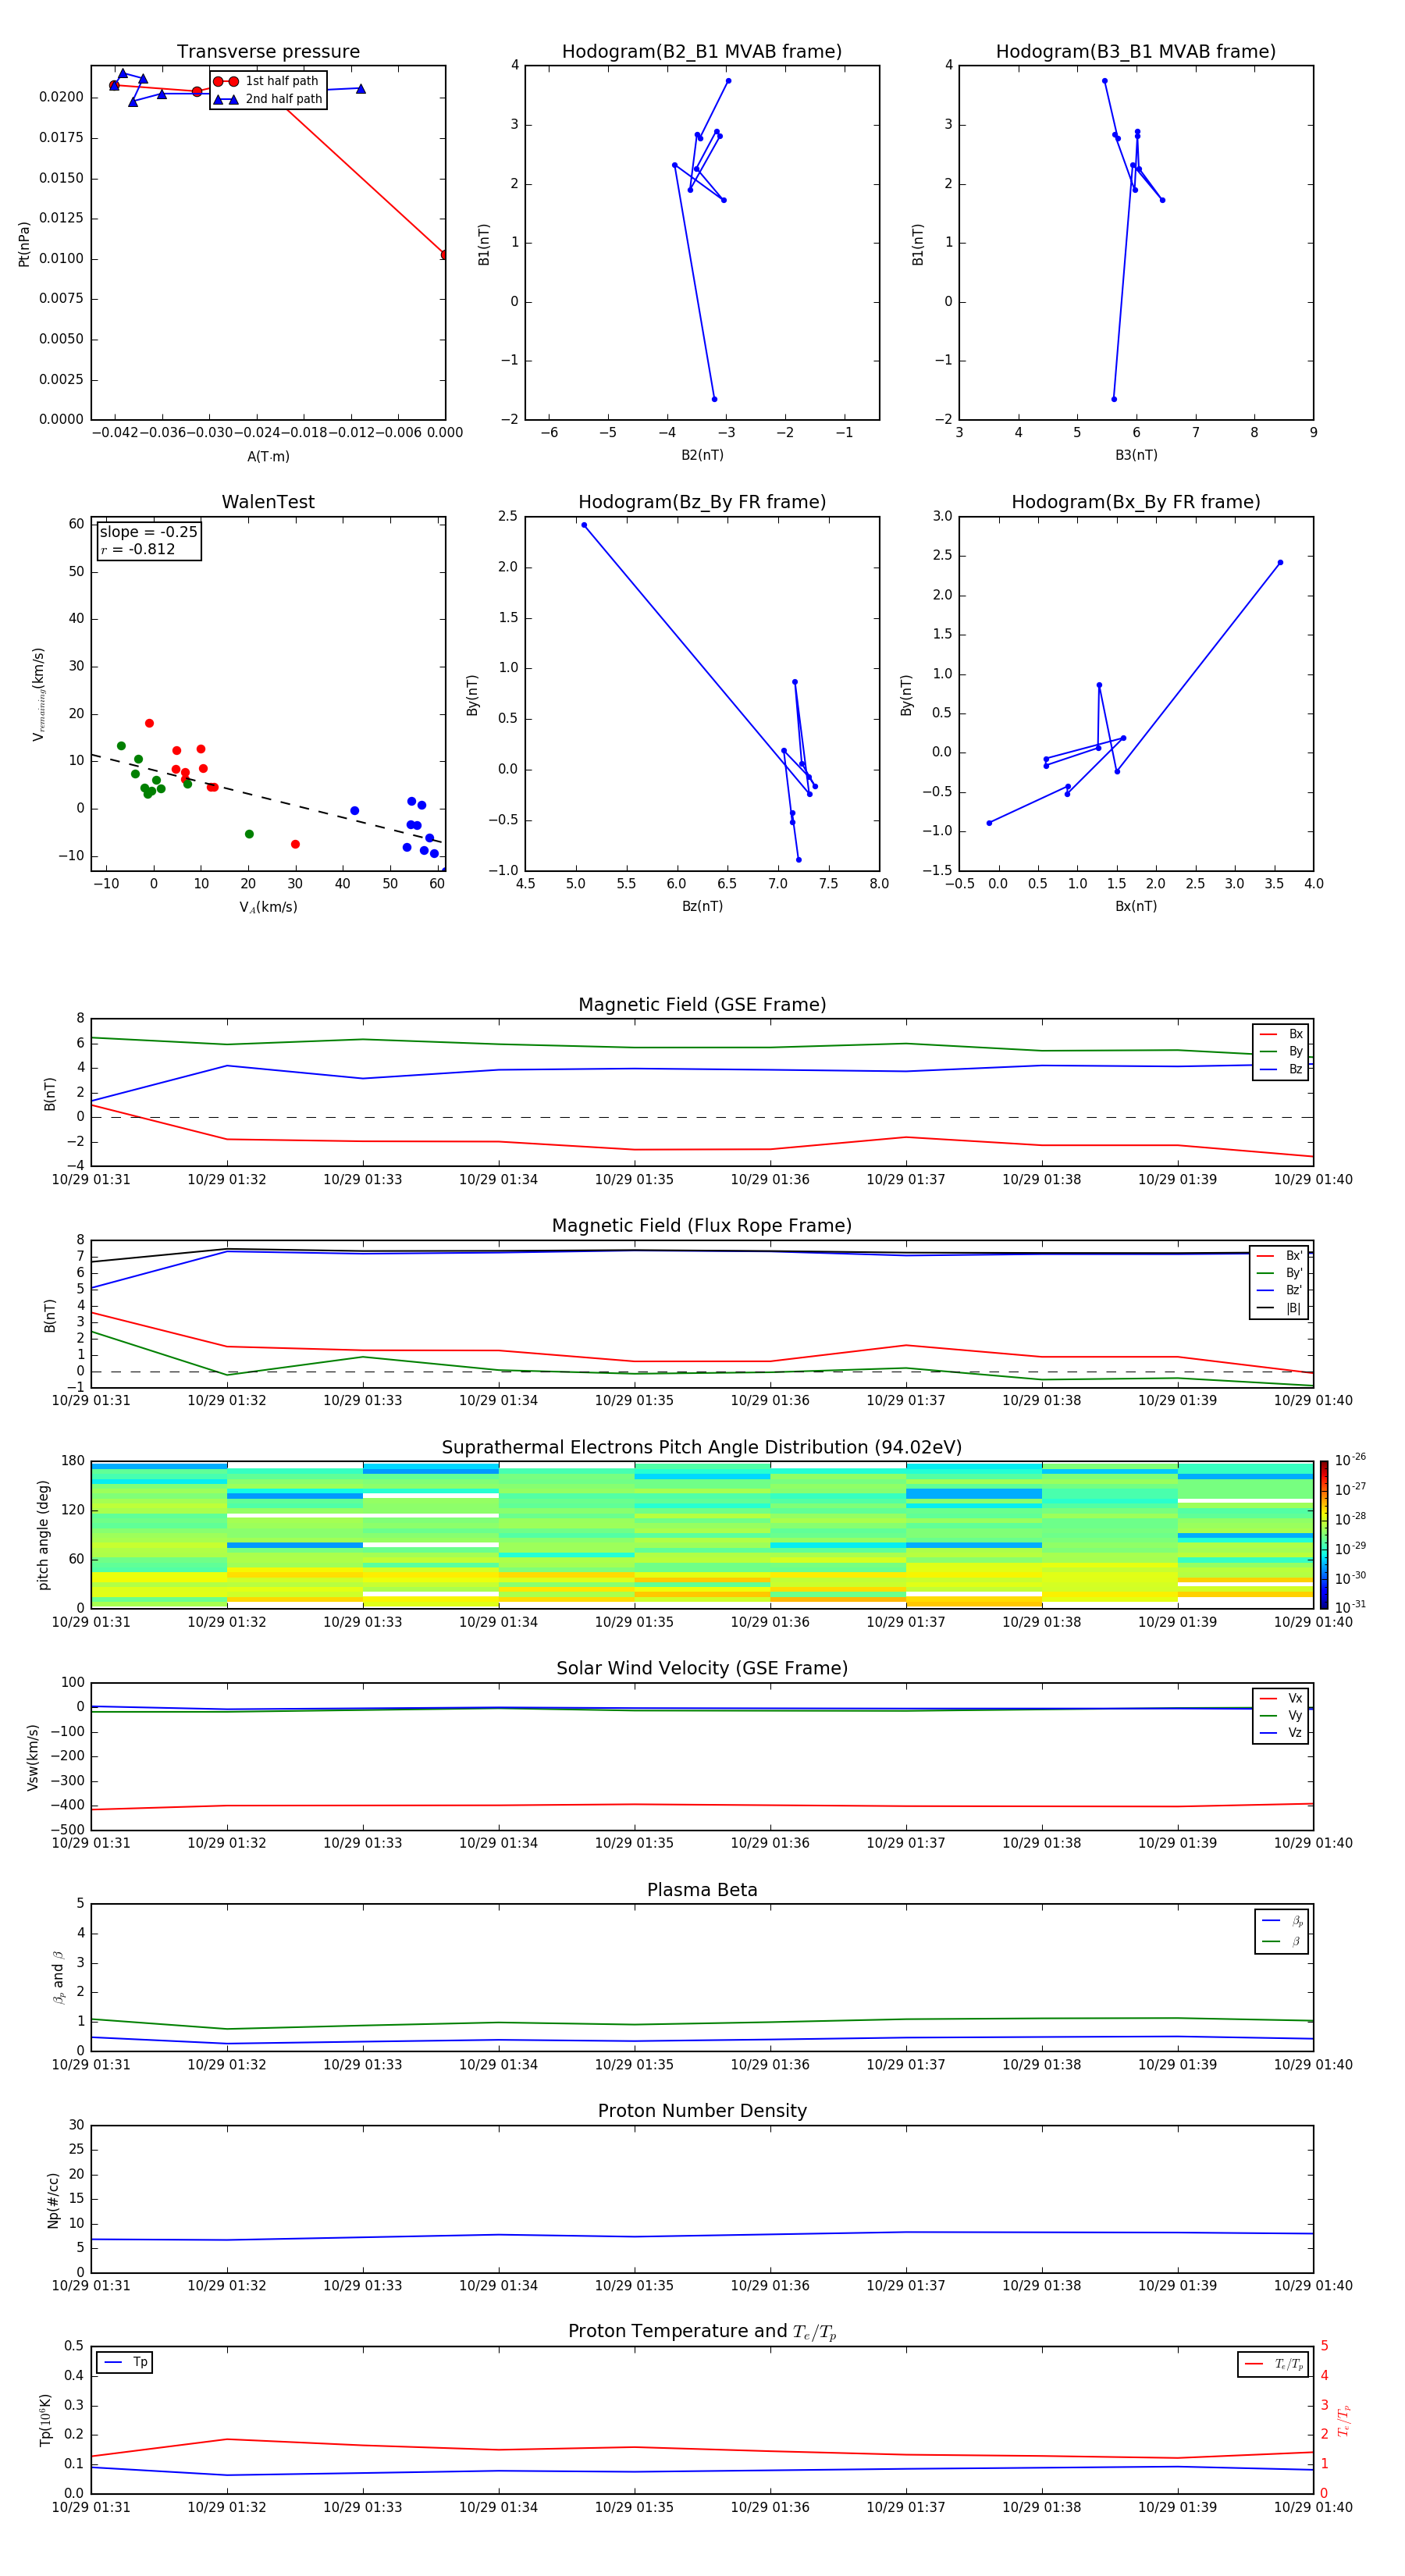Click the 'Proton Number Density' title

pos(702,2111)
